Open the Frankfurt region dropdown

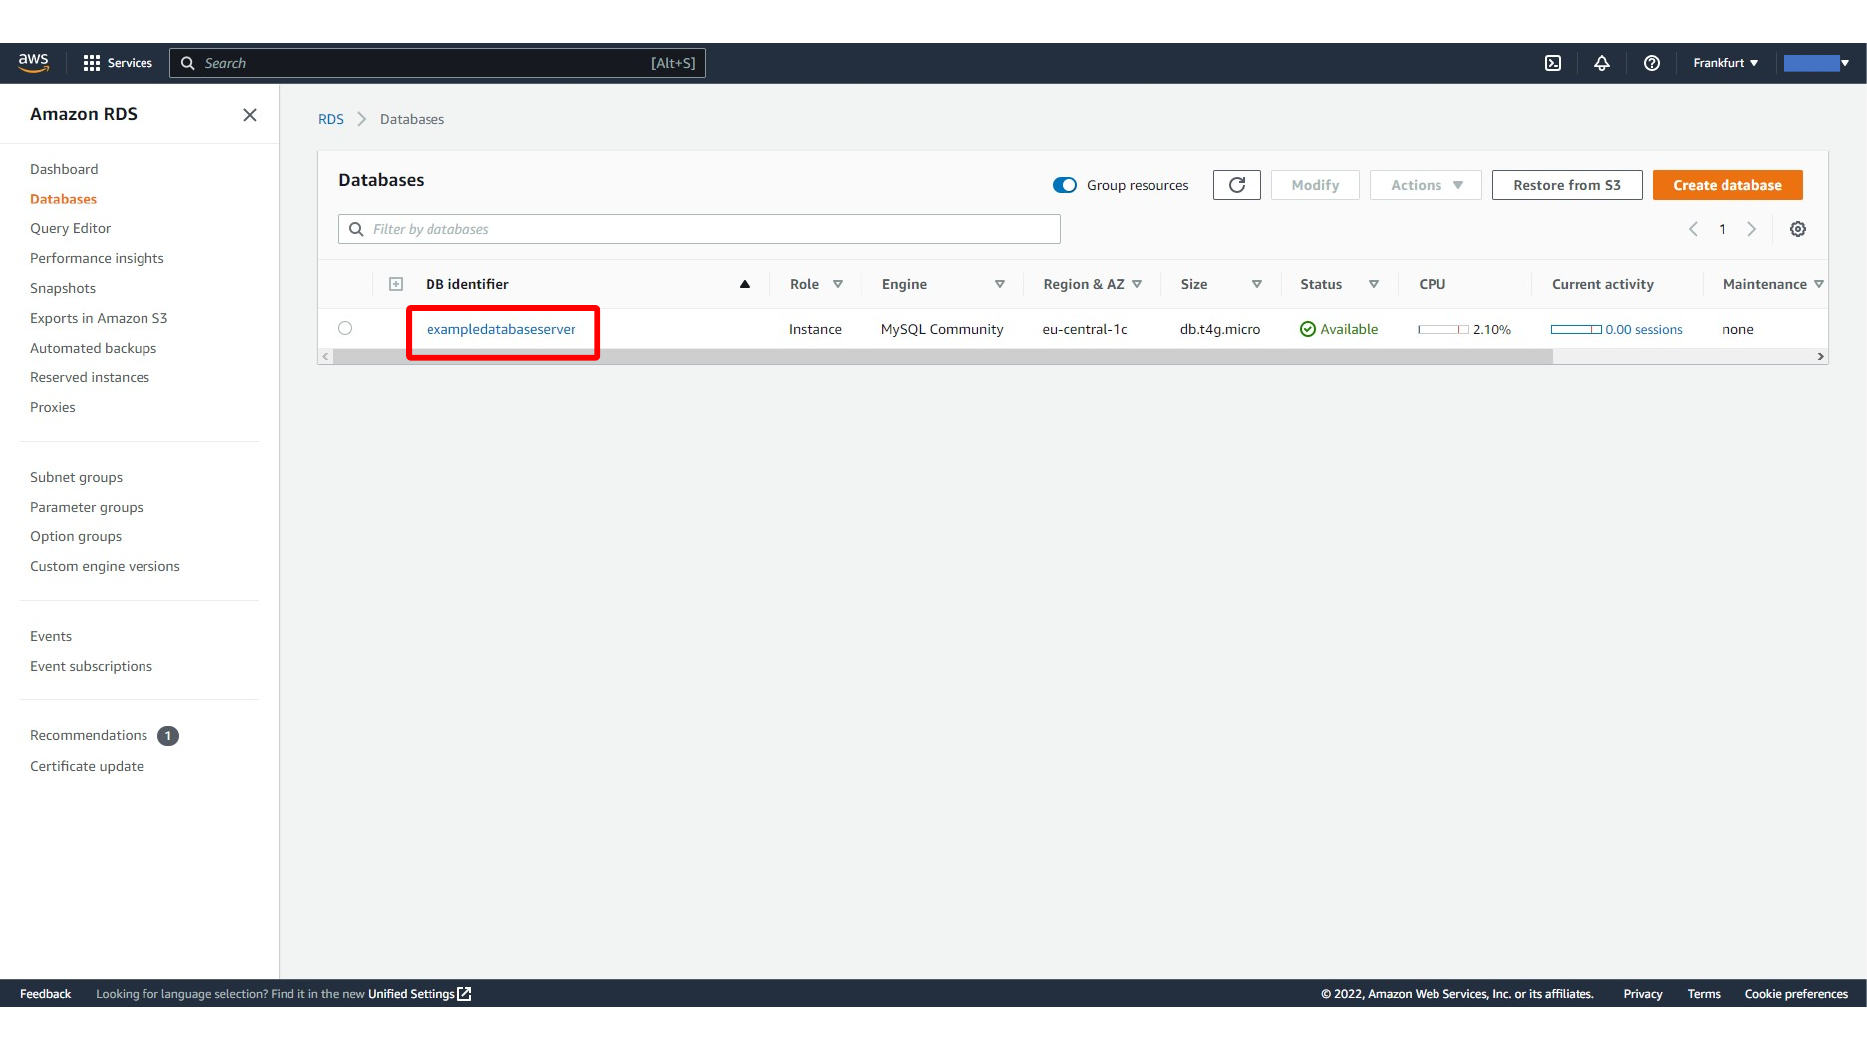pos(1725,63)
